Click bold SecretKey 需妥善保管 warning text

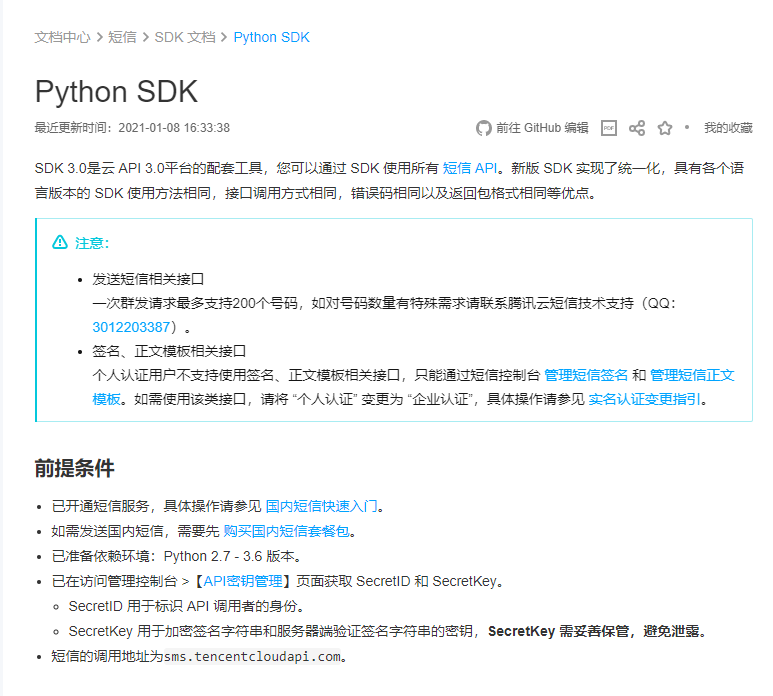tap(597, 631)
